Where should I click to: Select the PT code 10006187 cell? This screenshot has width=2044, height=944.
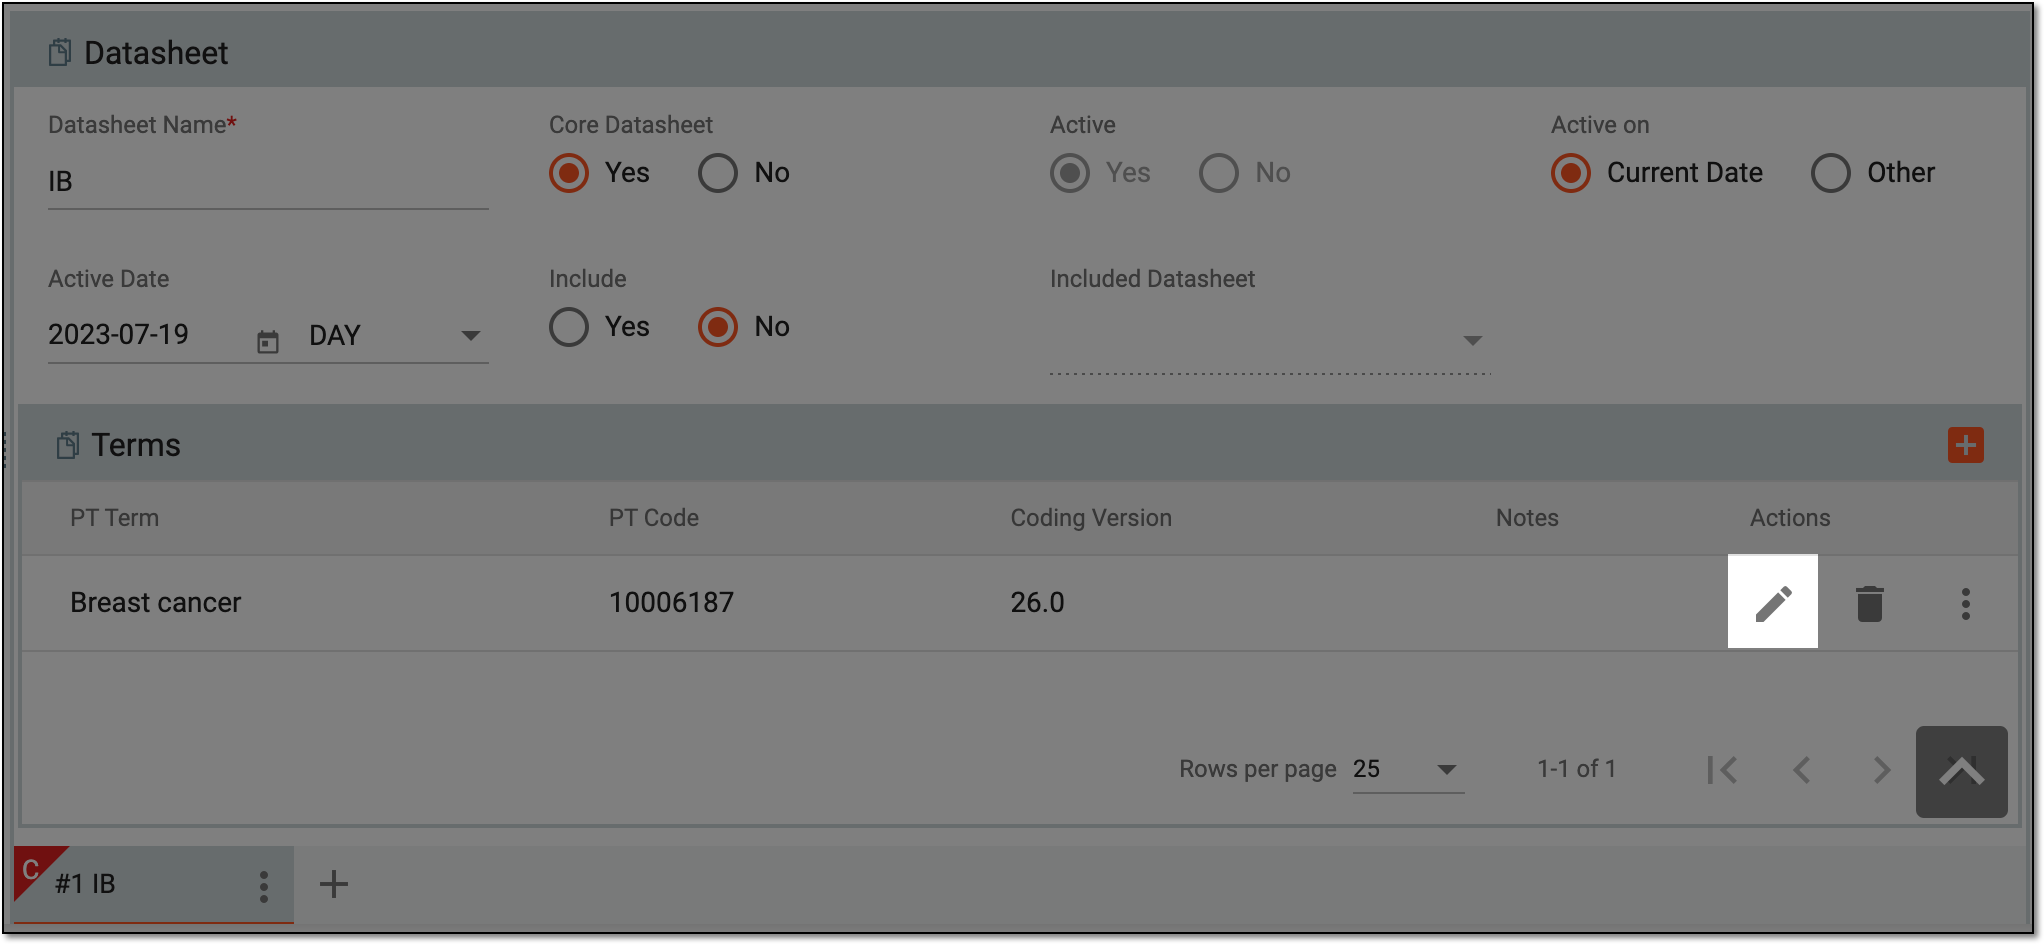point(672,603)
